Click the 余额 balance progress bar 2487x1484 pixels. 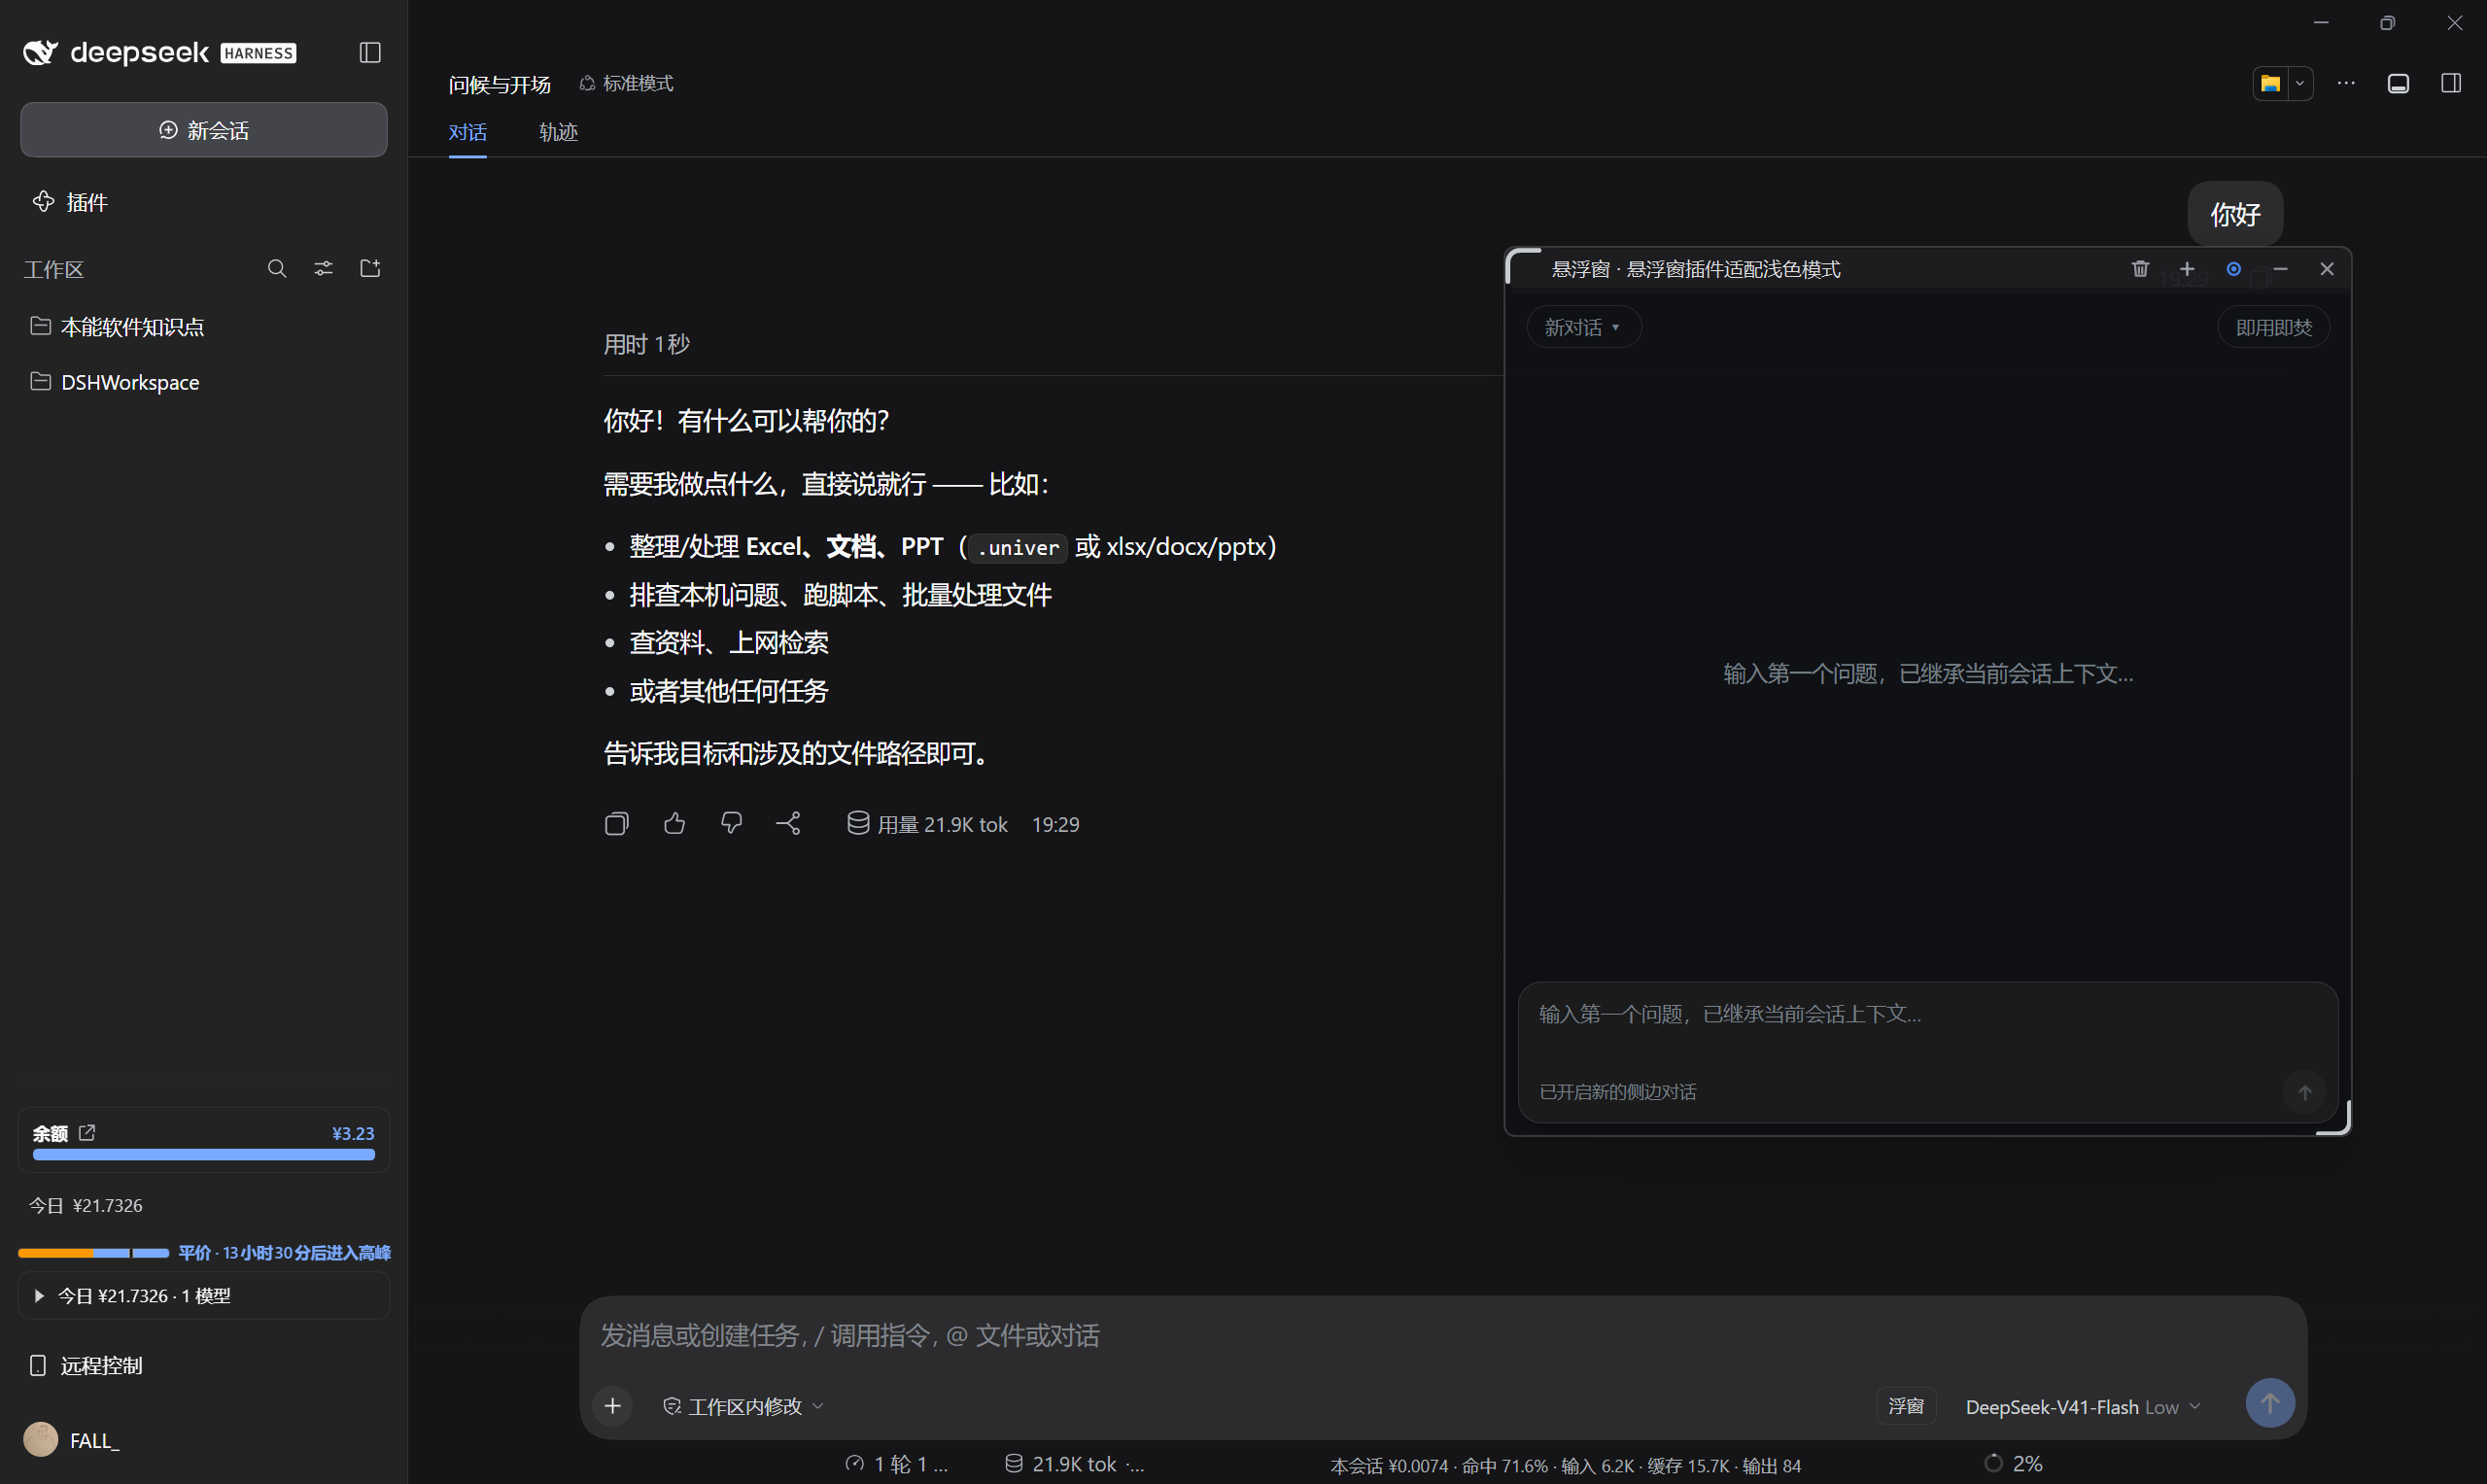[204, 1154]
